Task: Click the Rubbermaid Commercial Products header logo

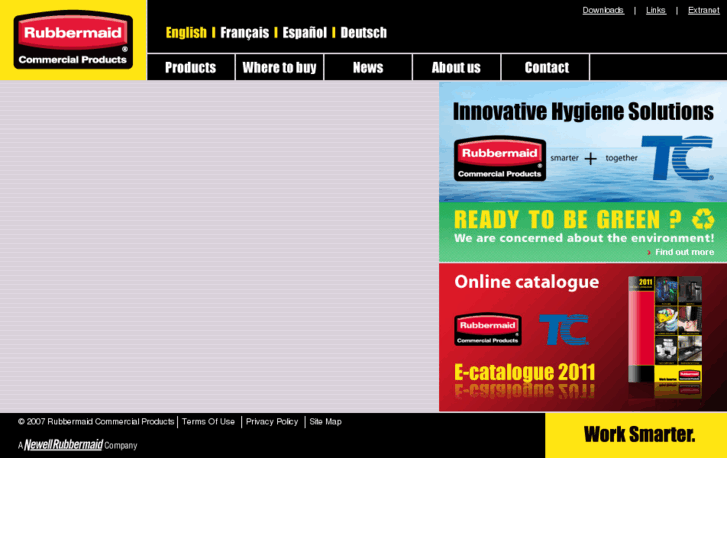Action: tap(73, 40)
